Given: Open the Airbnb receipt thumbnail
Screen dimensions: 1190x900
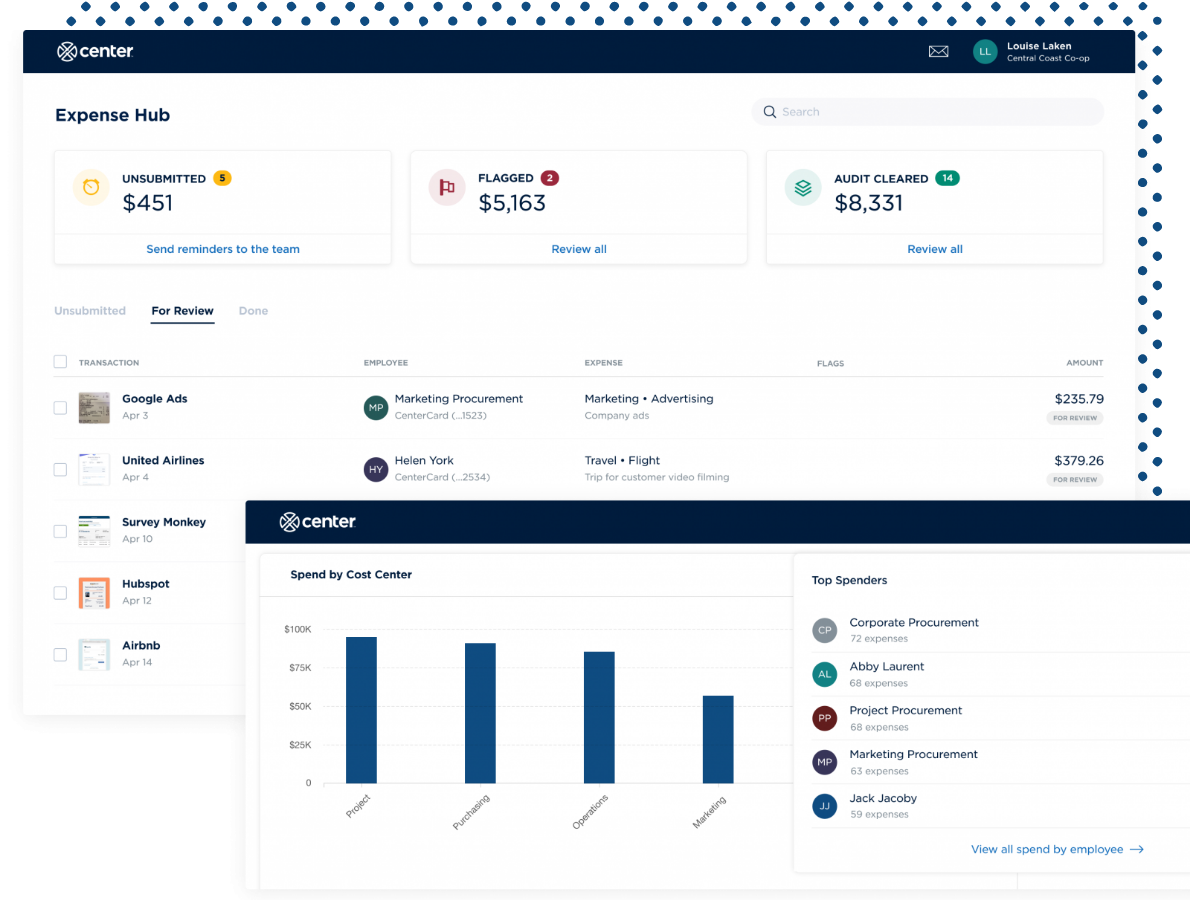Looking at the screenshot, I should pyautogui.click(x=94, y=654).
